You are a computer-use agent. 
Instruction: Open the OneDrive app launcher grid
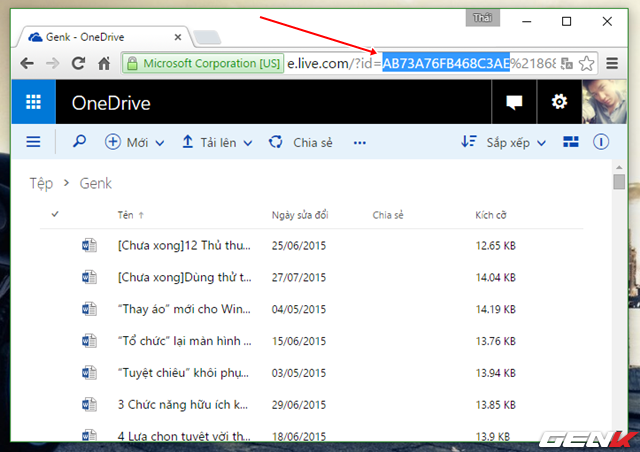click(33, 102)
